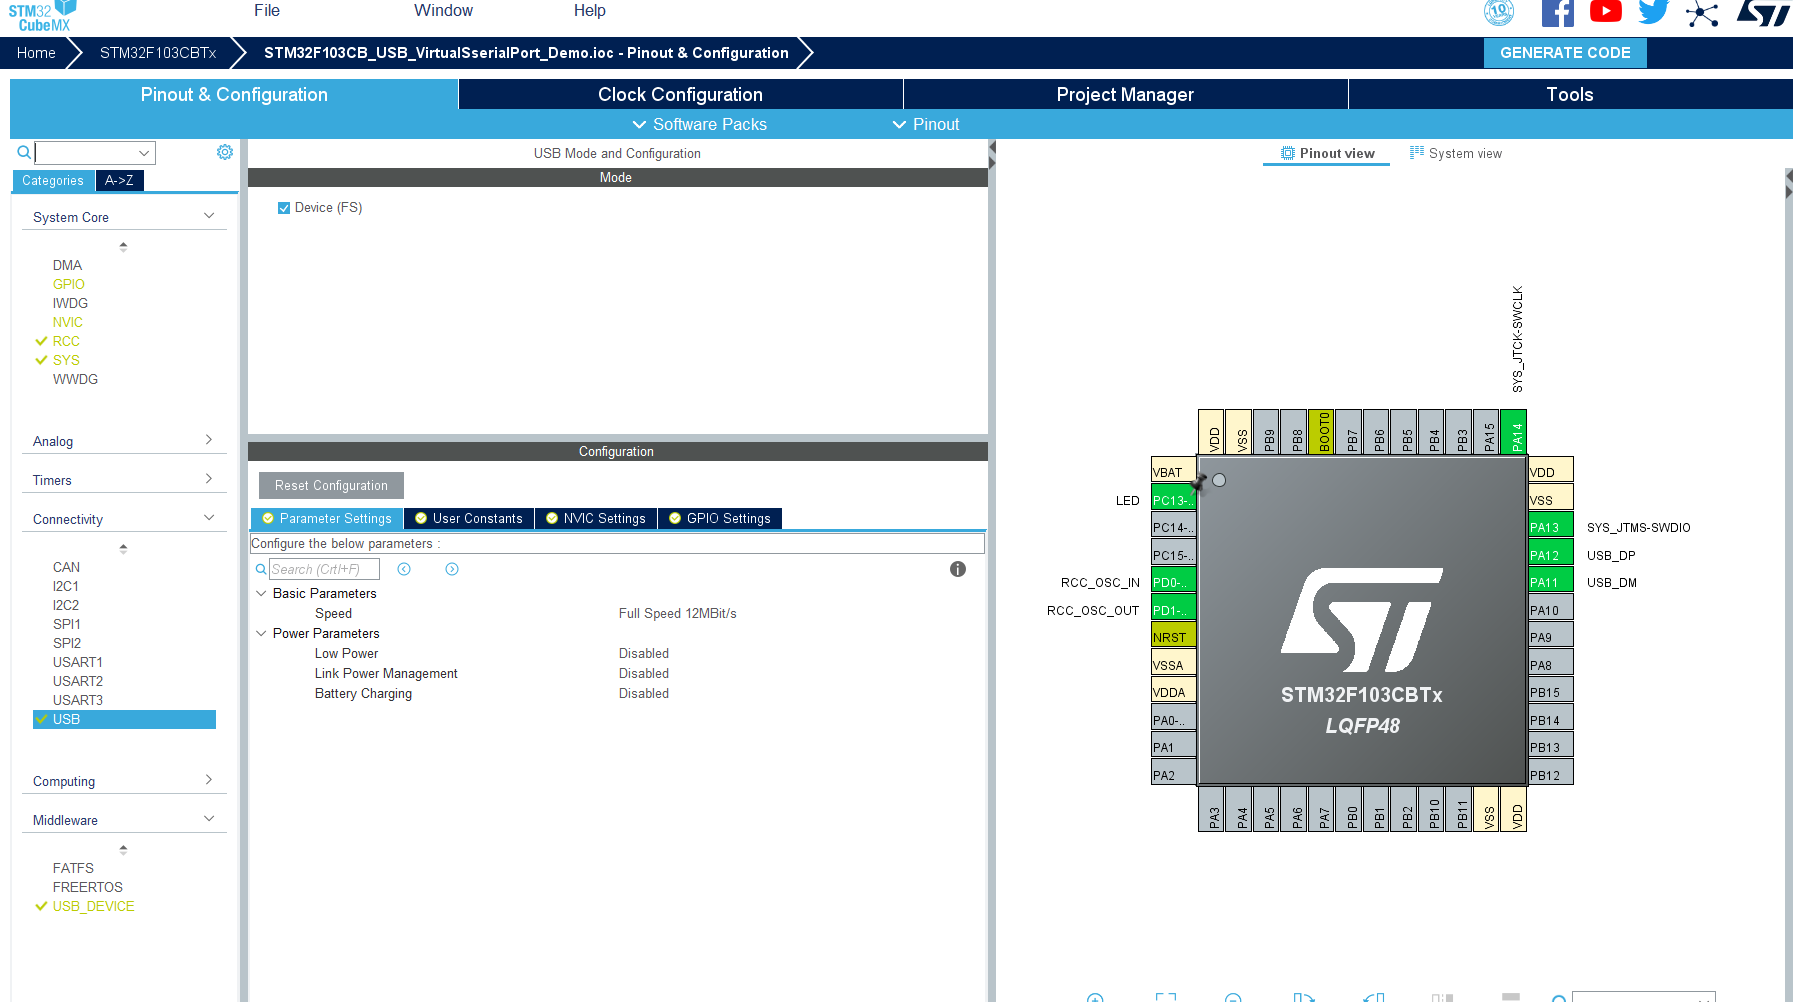Click the GENERATE CODE button
The image size is (1793, 1002).
(x=1565, y=53)
